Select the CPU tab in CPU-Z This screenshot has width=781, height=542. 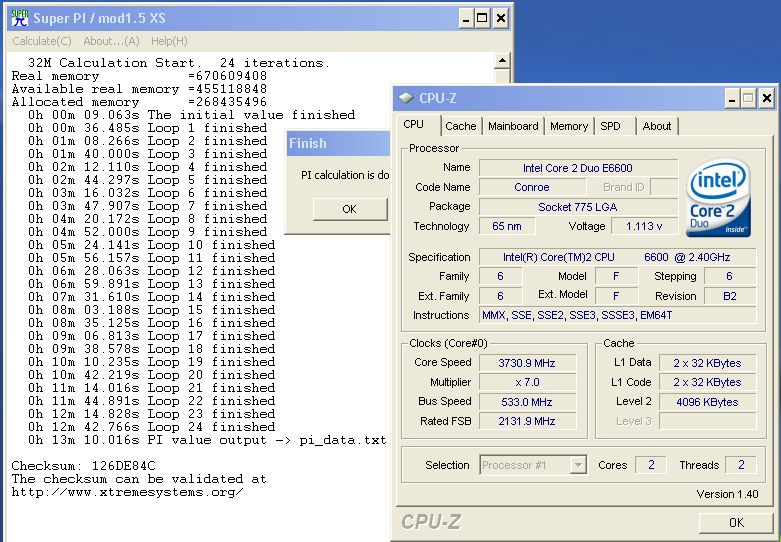413,125
